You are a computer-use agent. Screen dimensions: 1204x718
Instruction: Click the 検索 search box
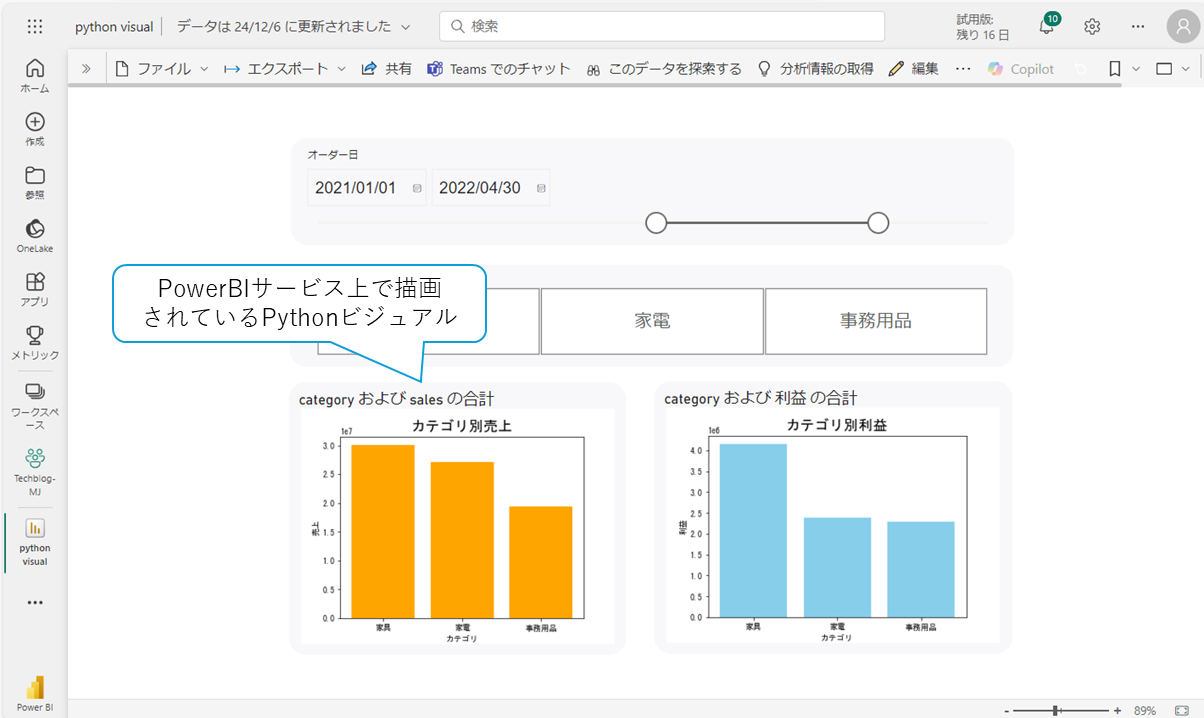(x=662, y=27)
